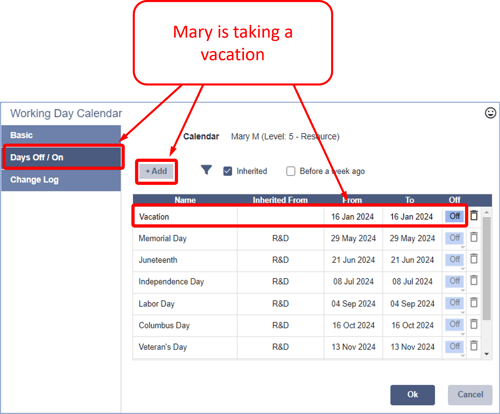Uncheck the Inherited checkbox

point(228,171)
